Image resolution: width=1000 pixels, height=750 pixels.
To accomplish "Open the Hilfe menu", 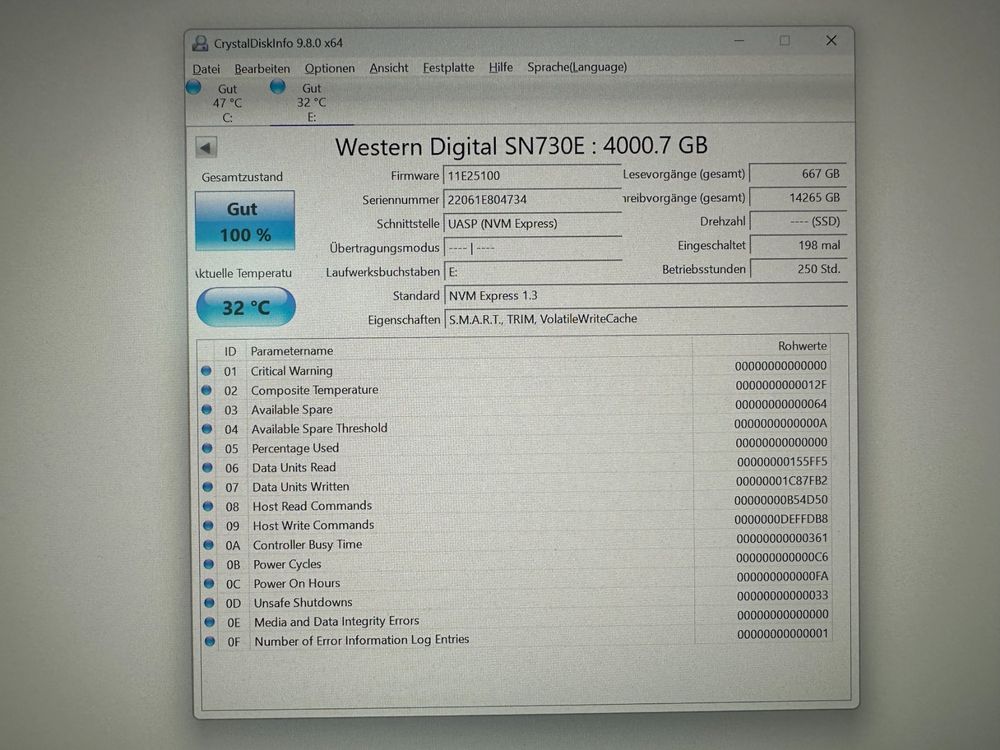I will (x=501, y=67).
